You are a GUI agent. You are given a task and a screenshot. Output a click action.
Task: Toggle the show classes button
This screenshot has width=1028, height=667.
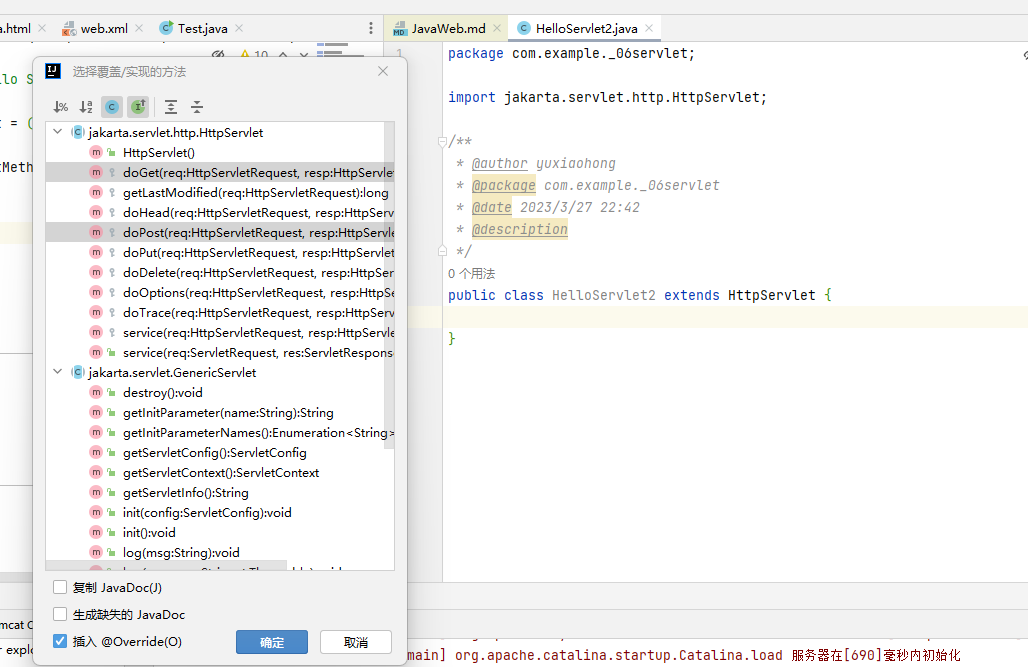click(x=112, y=107)
